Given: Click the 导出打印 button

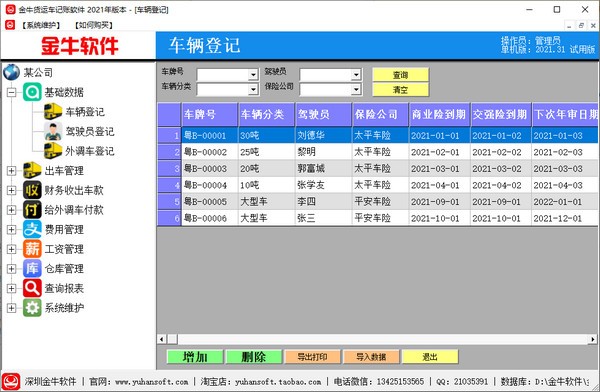Looking at the screenshot, I should pyautogui.click(x=312, y=357).
